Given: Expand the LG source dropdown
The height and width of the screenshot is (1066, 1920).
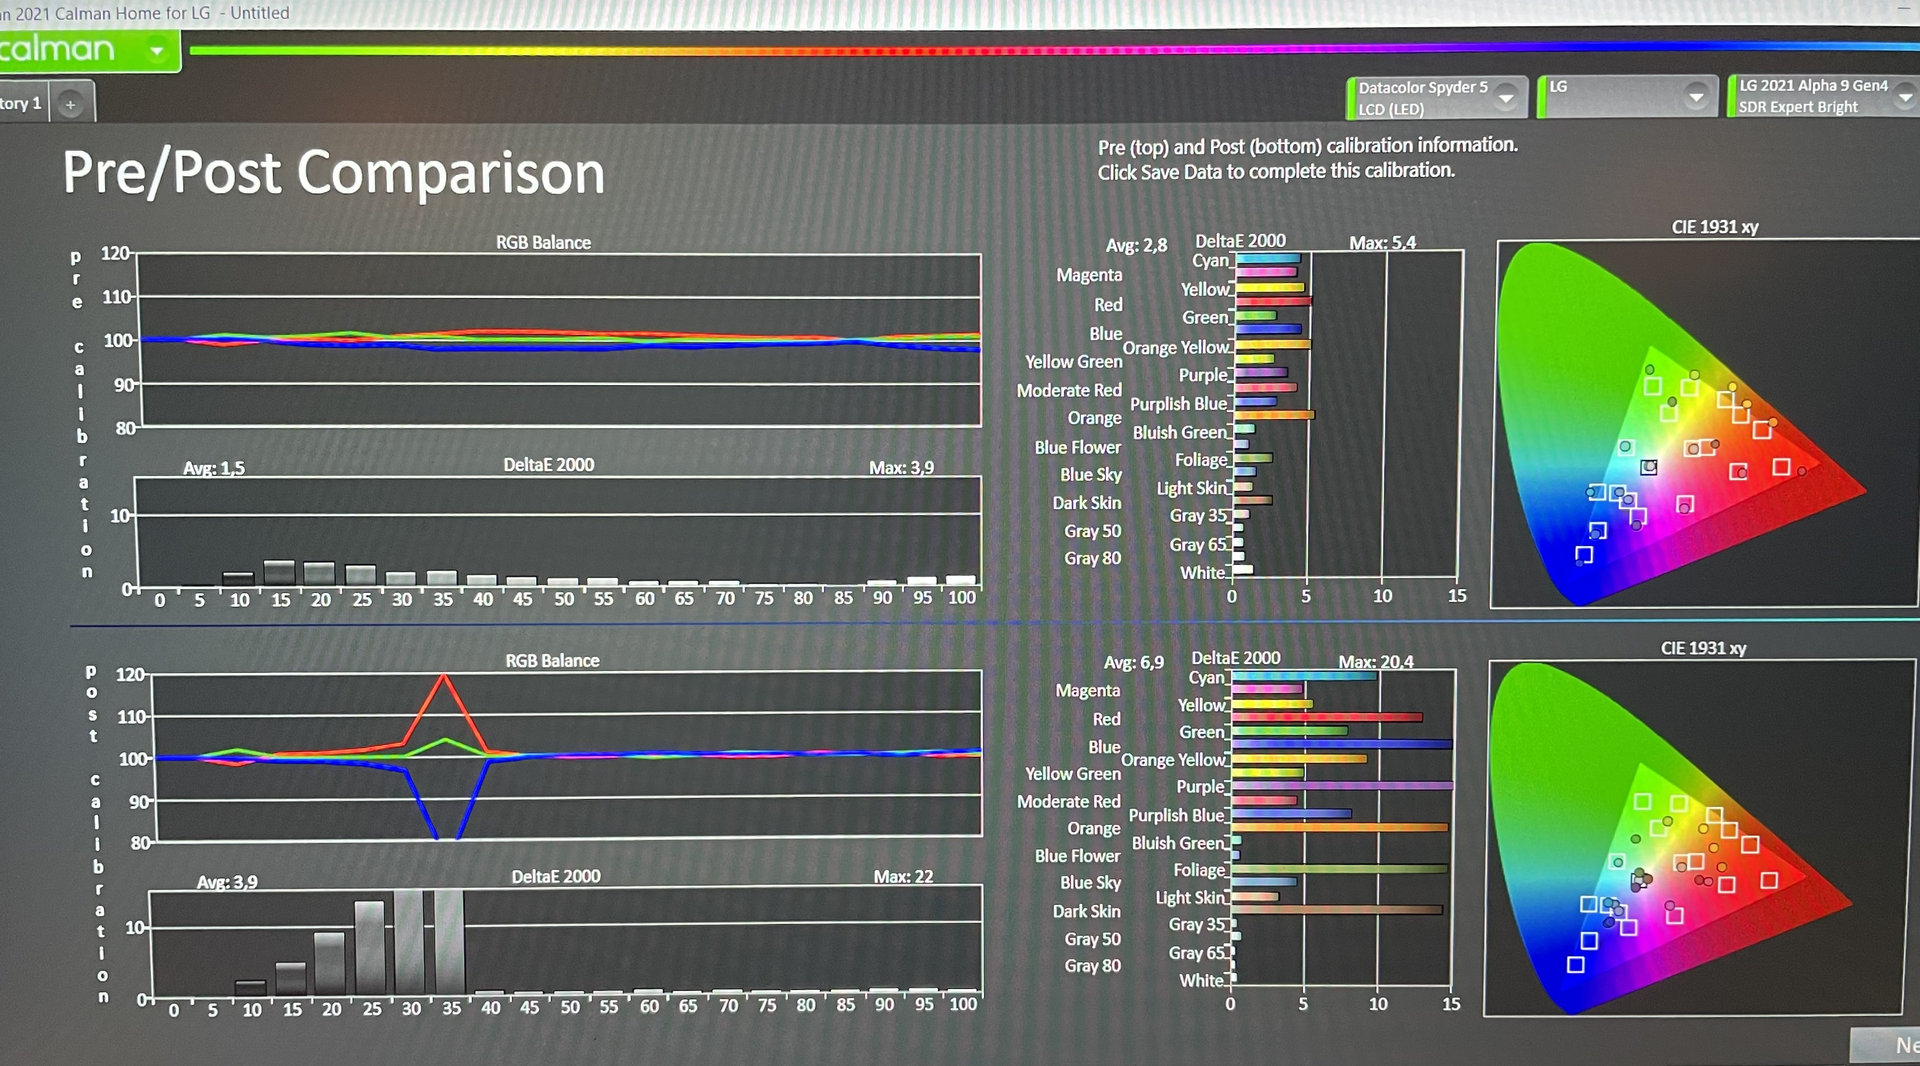Looking at the screenshot, I should point(1695,97).
